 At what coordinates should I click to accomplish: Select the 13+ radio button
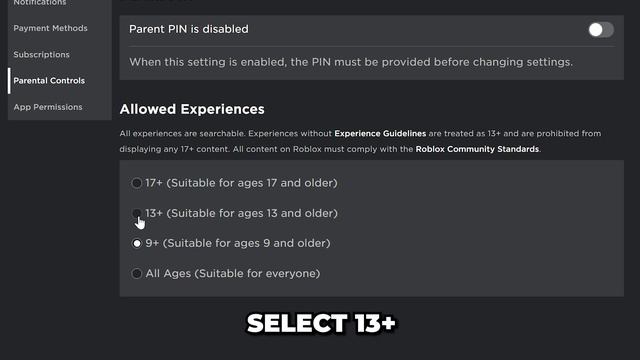pos(137,213)
